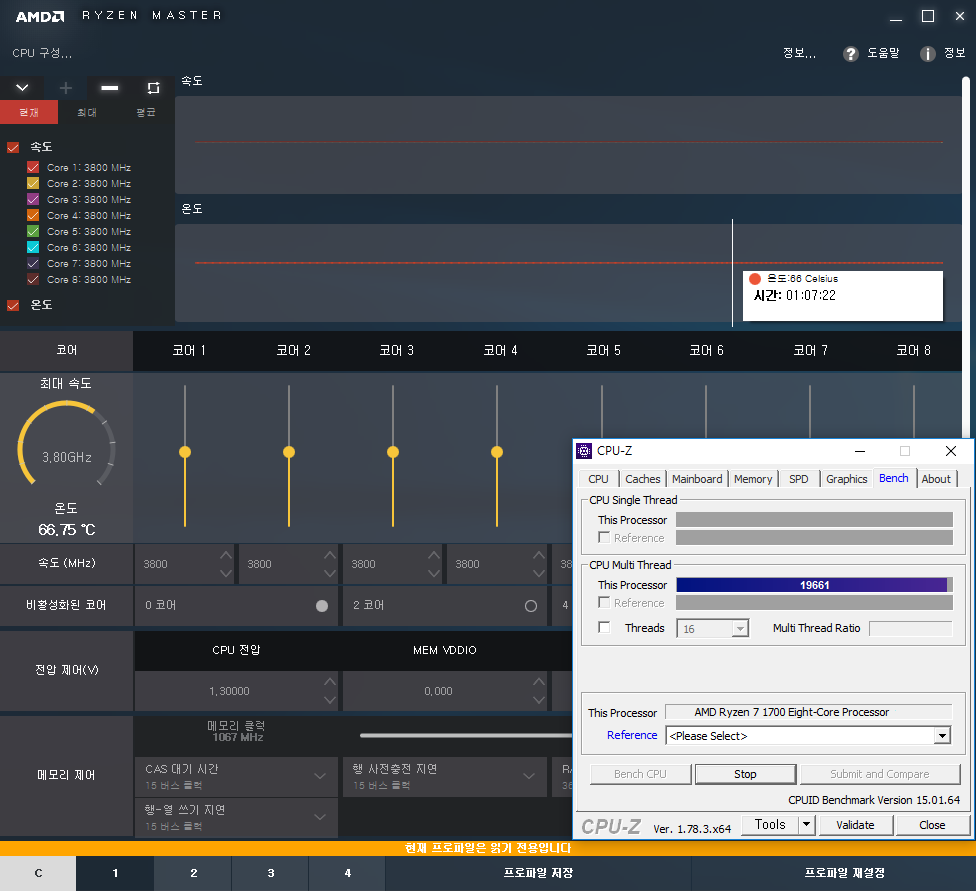Increase Core 4 speed with up arrow
The width and height of the screenshot is (976, 891).
click(x=538, y=554)
